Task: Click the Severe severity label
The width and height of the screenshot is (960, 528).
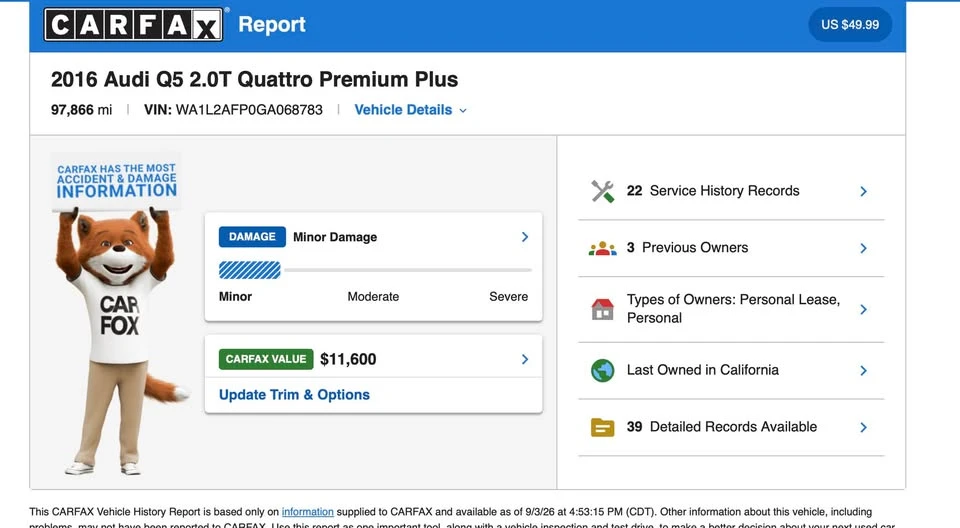Action: [508, 296]
